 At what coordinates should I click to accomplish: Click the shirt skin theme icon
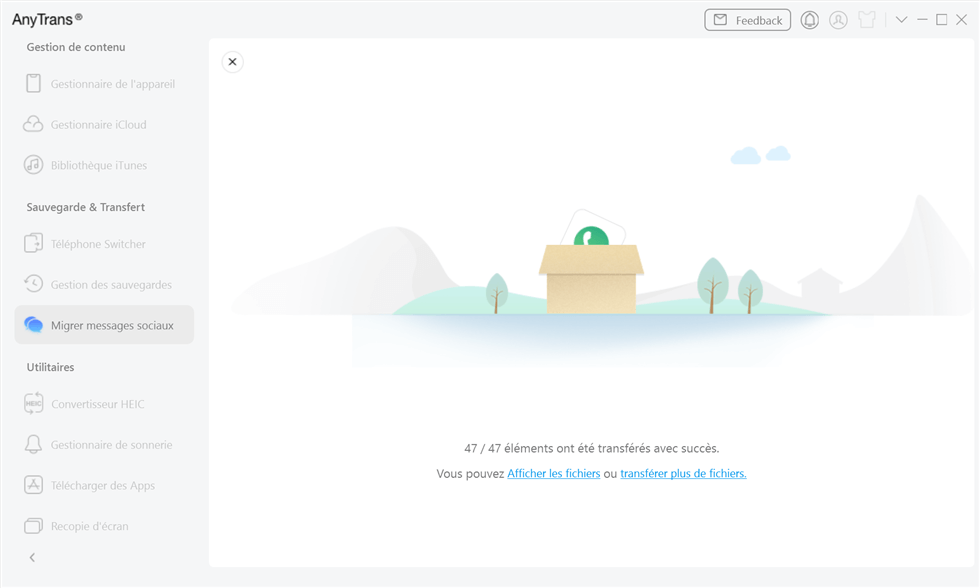tap(867, 20)
